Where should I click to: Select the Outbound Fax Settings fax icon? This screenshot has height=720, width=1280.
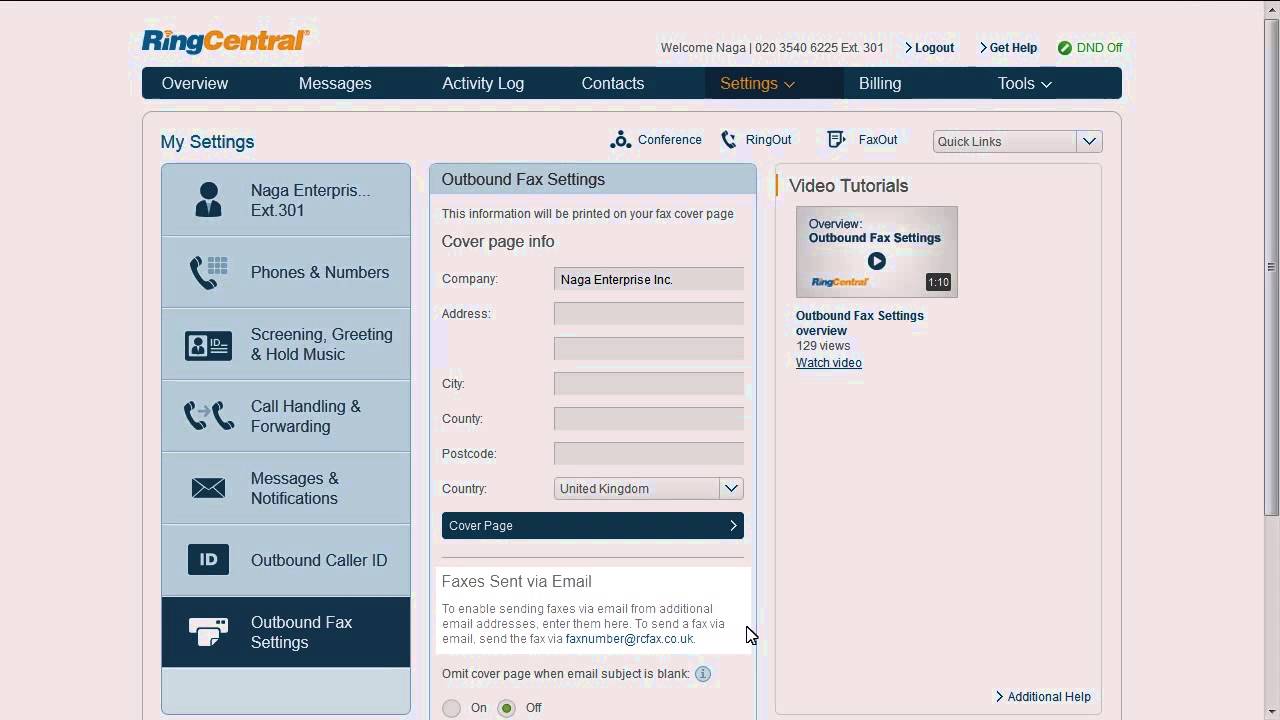pos(208,632)
